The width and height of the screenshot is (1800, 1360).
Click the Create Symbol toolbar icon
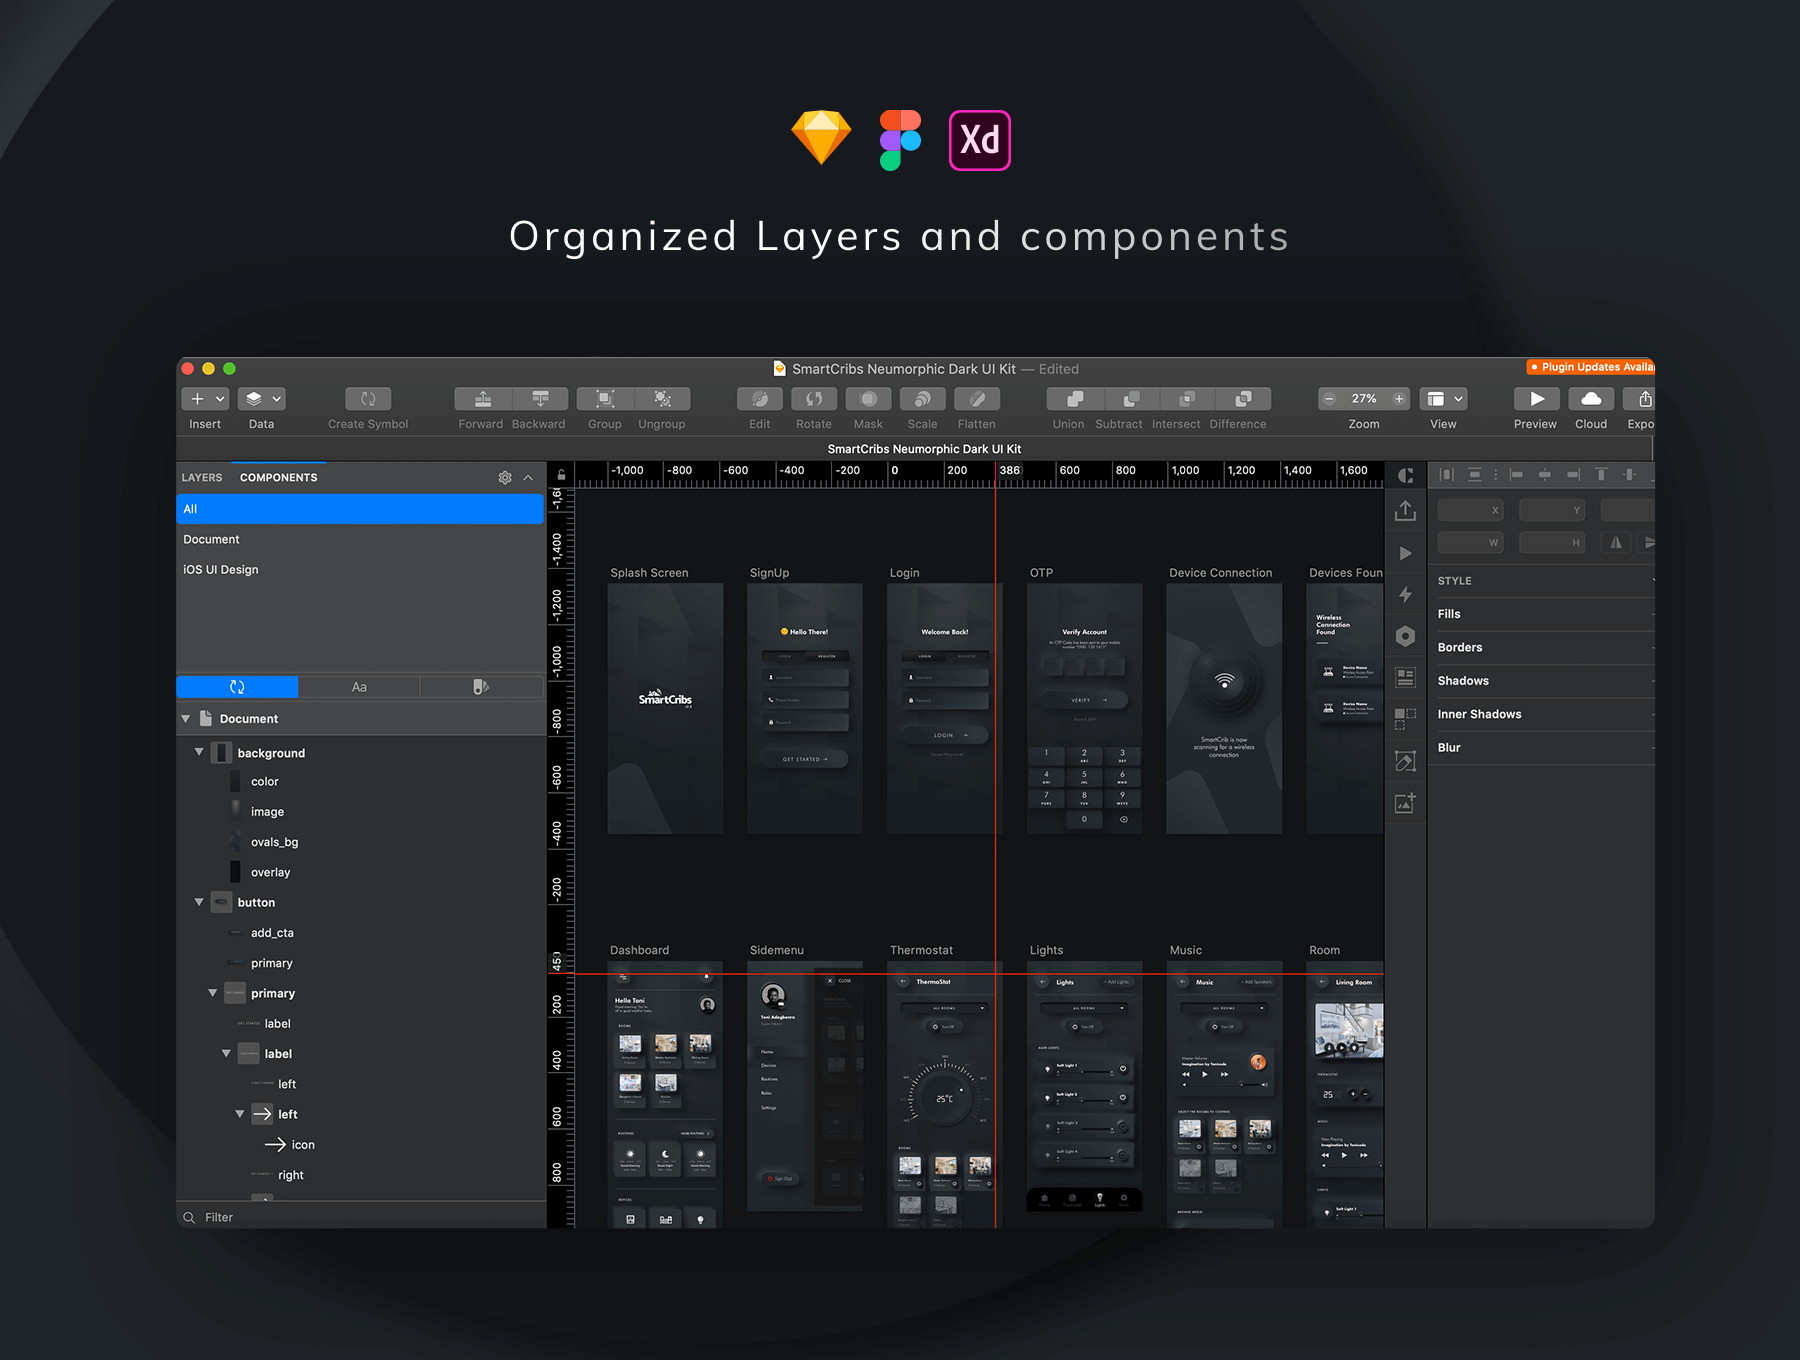coord(368,399)
